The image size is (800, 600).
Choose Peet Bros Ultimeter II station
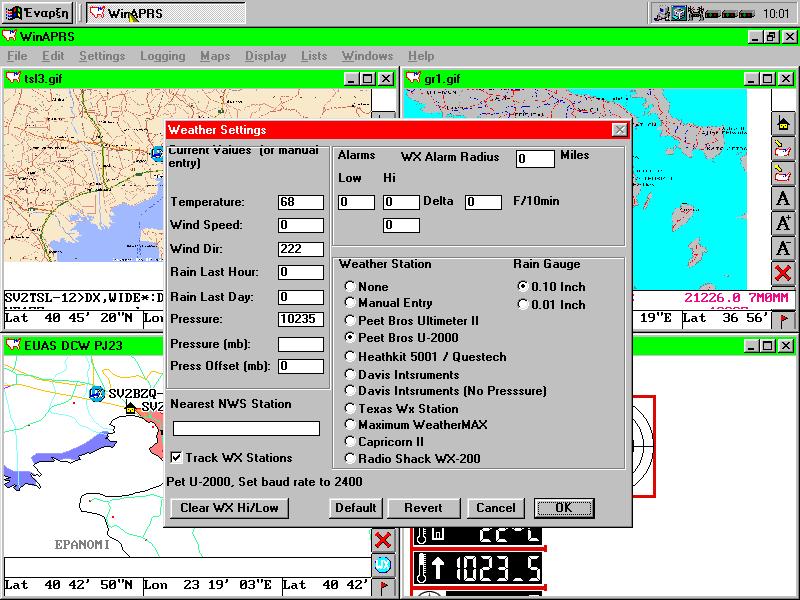pos(412,321)
